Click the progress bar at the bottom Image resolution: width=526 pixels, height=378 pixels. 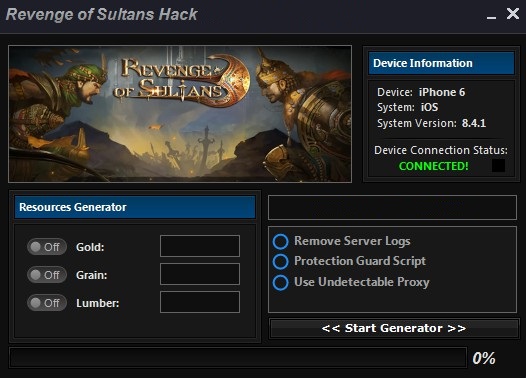tap(238, 358)
